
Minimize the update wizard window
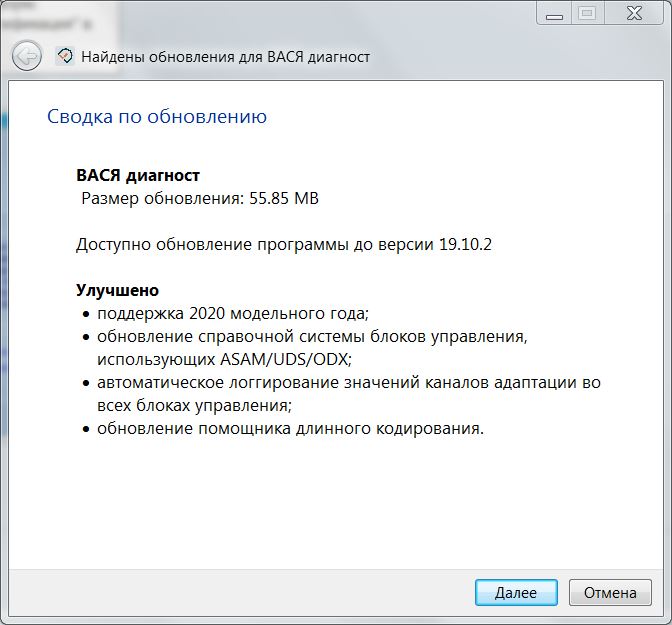point(554,14)
